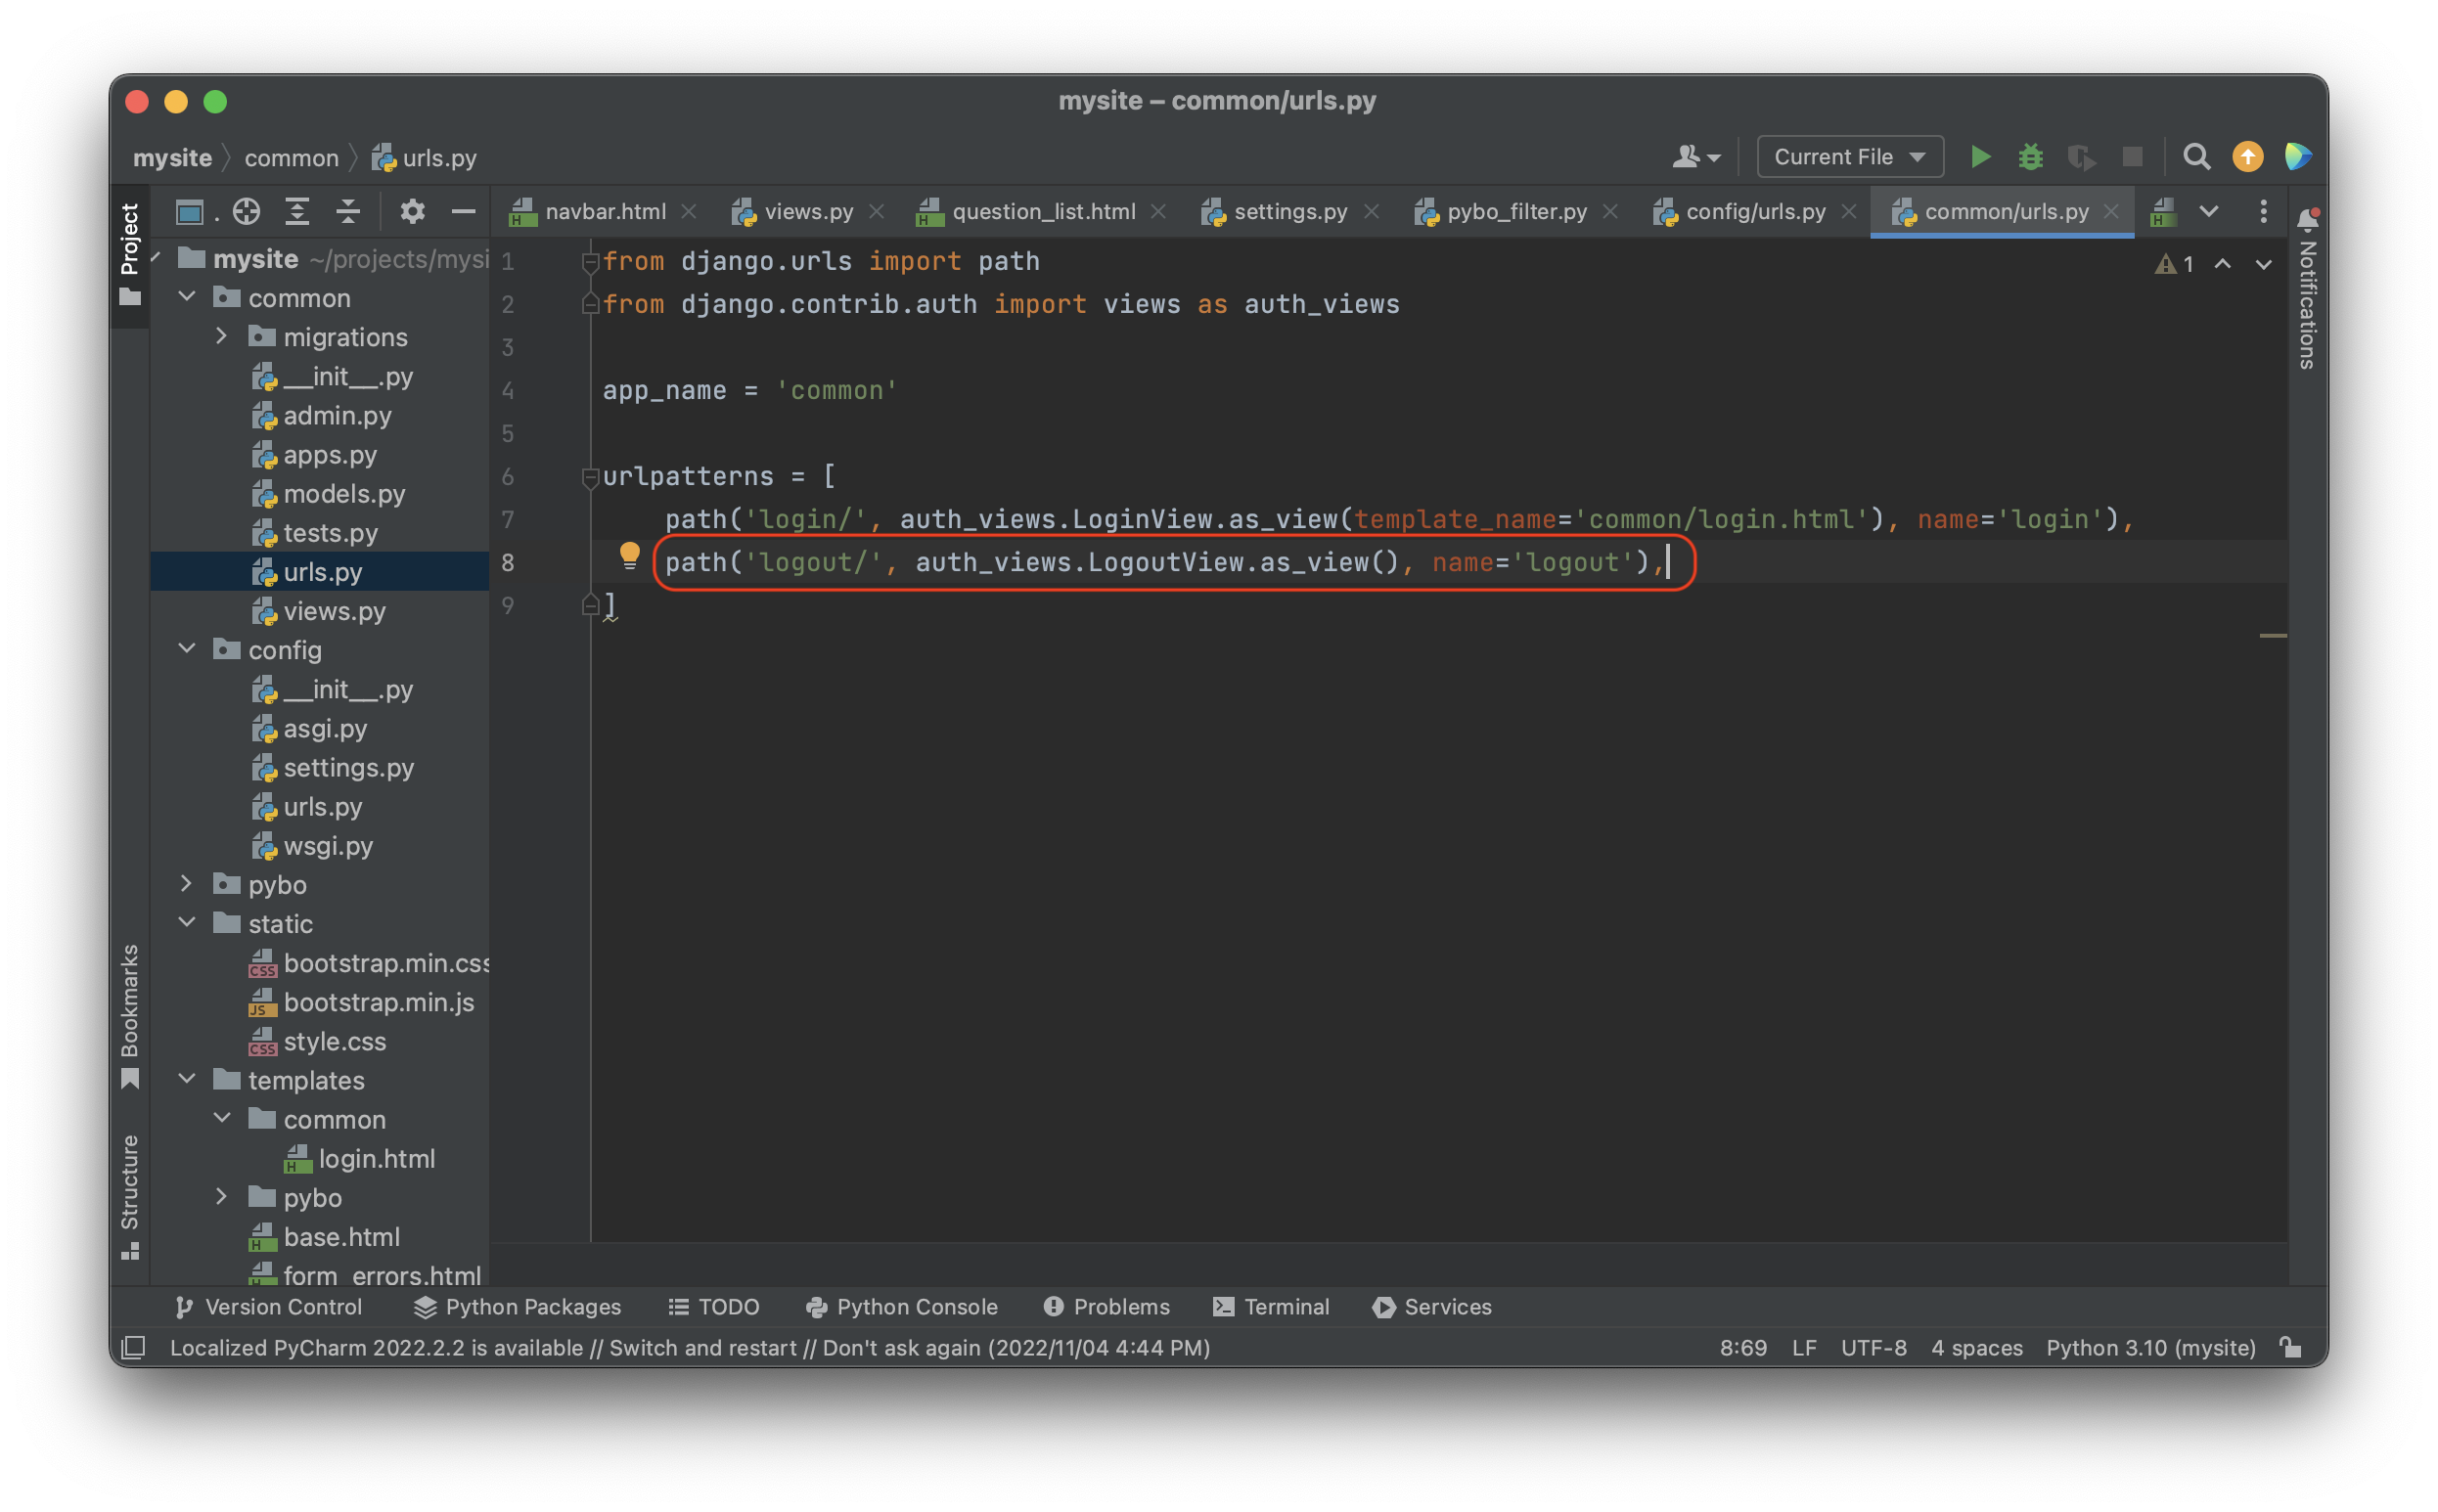Toggle the Bookmarks tool window
Screen dimensions: 2438x1512
point(130,1015)
